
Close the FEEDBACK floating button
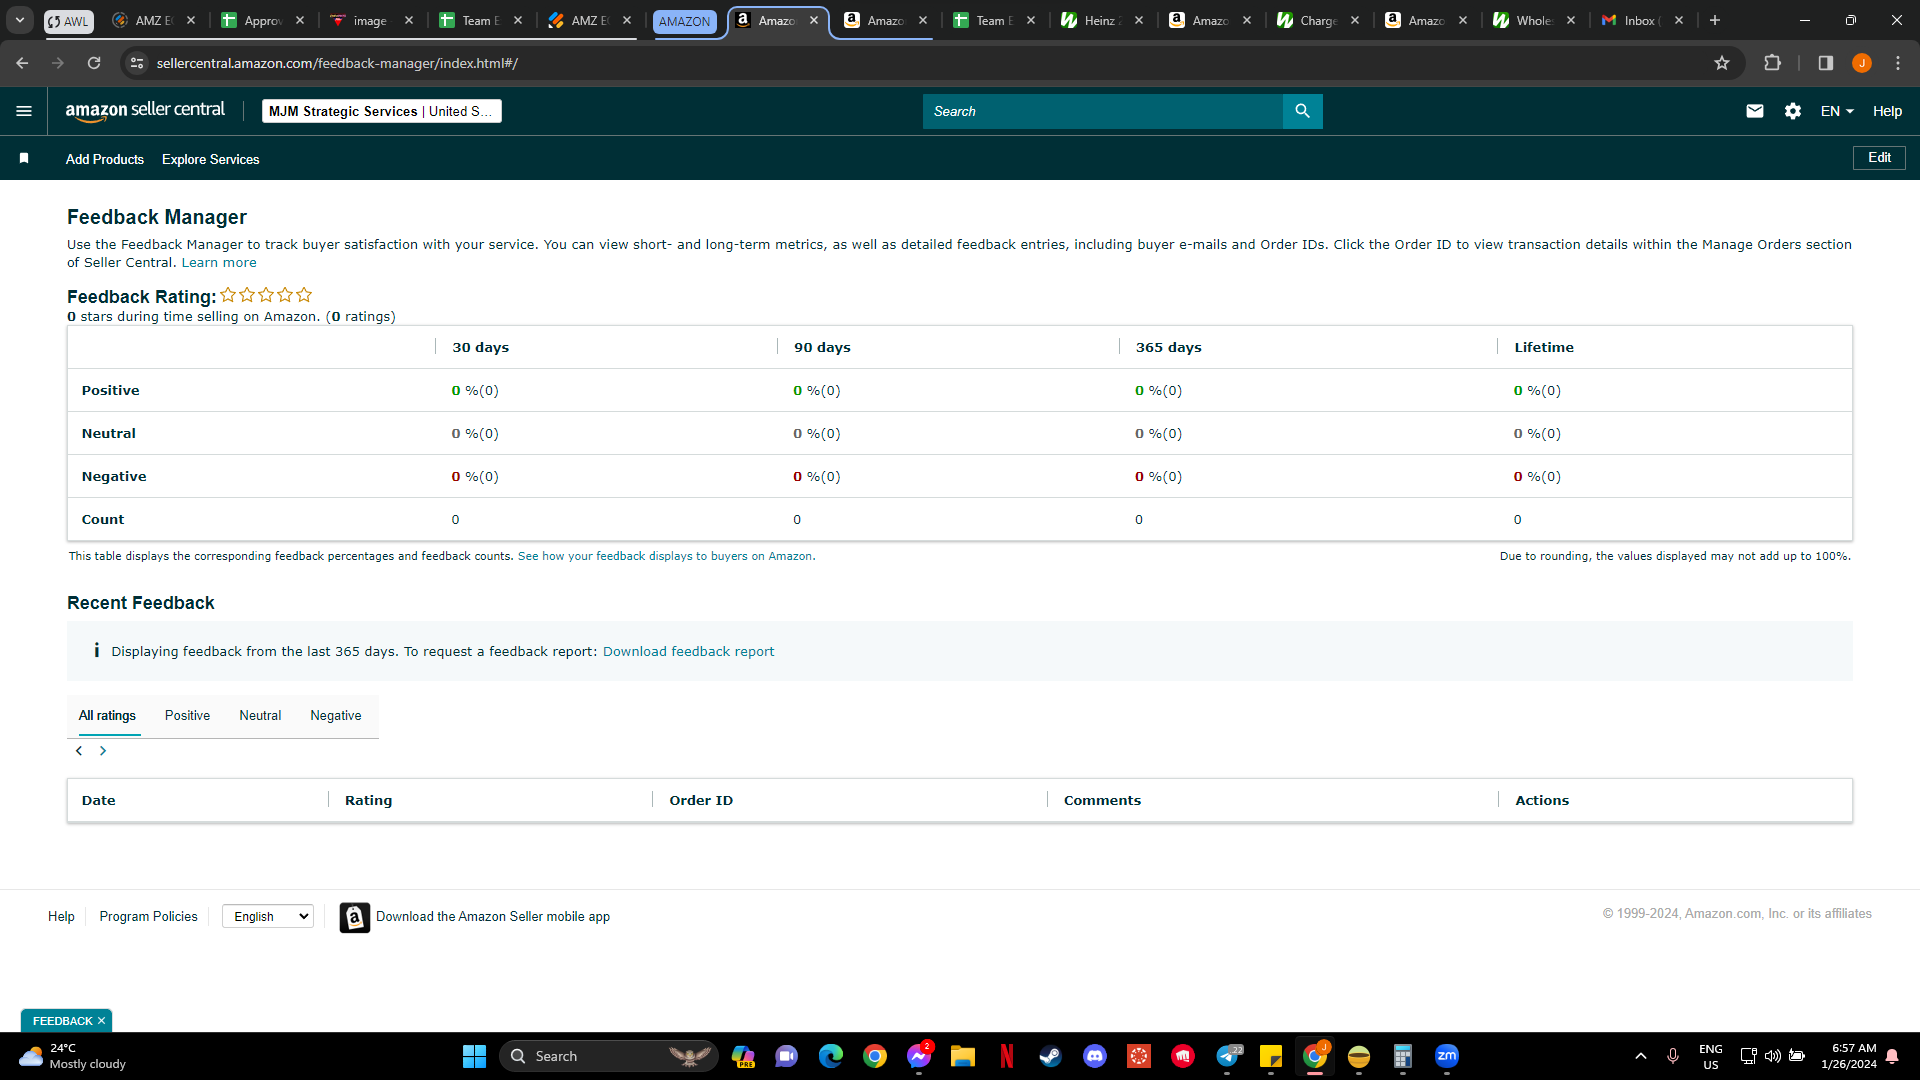pyautogui.click(x=101, y=1021)
